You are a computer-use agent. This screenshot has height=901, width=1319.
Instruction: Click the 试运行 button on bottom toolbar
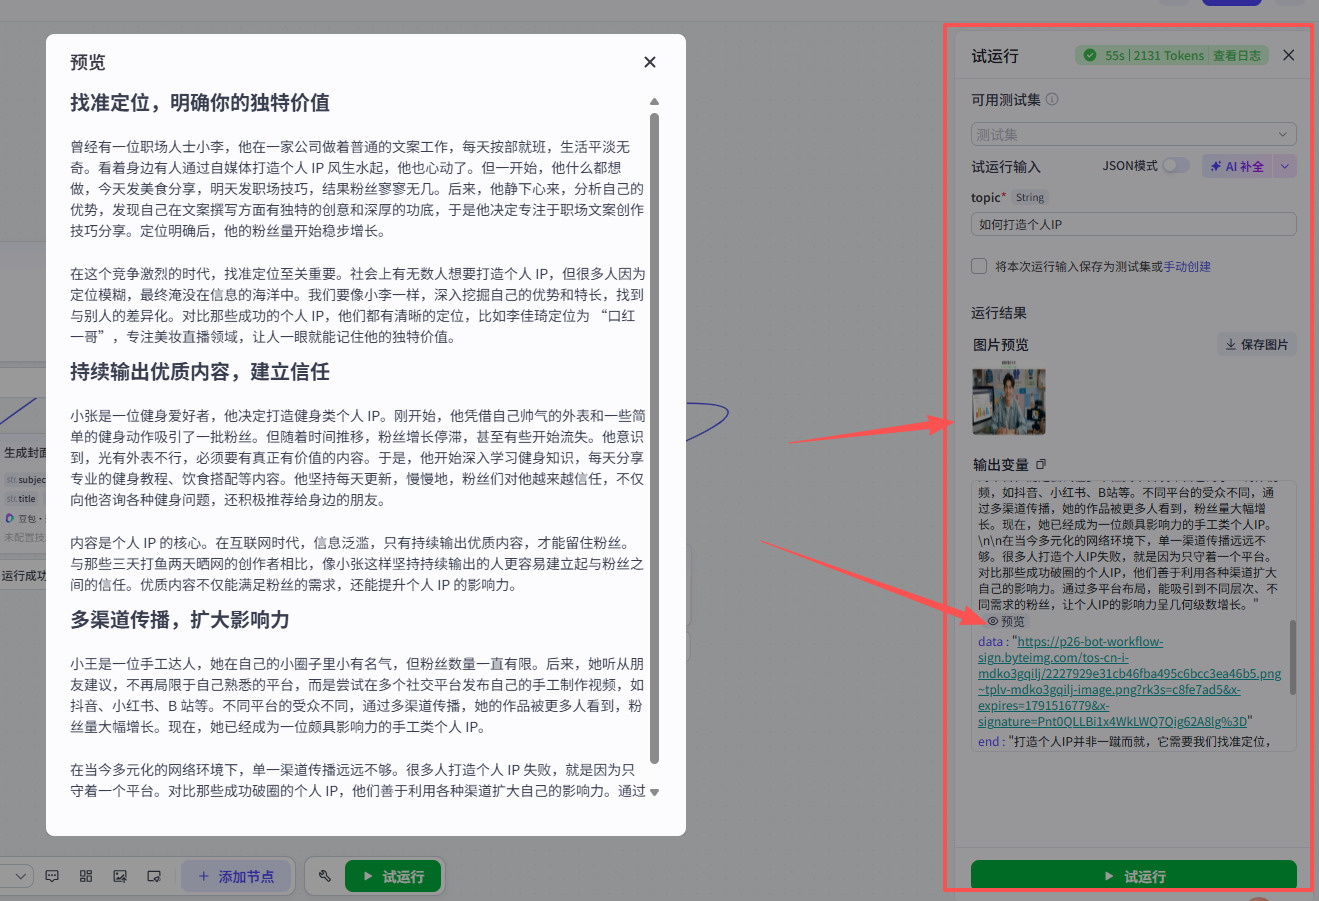tap(392, 876)
